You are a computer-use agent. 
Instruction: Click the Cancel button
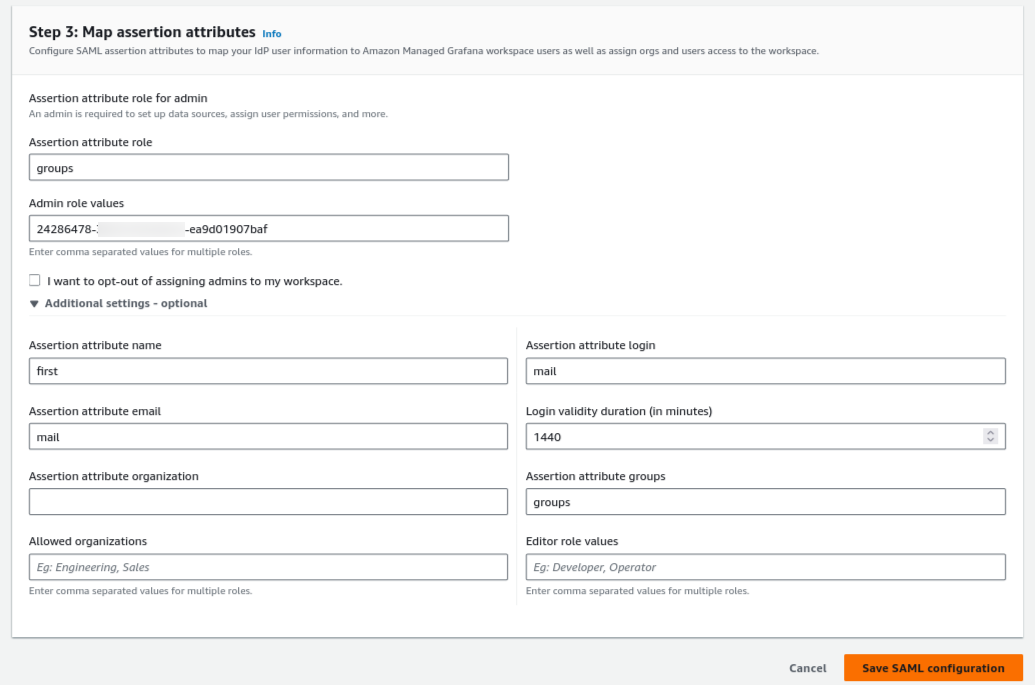click(807, 667)
